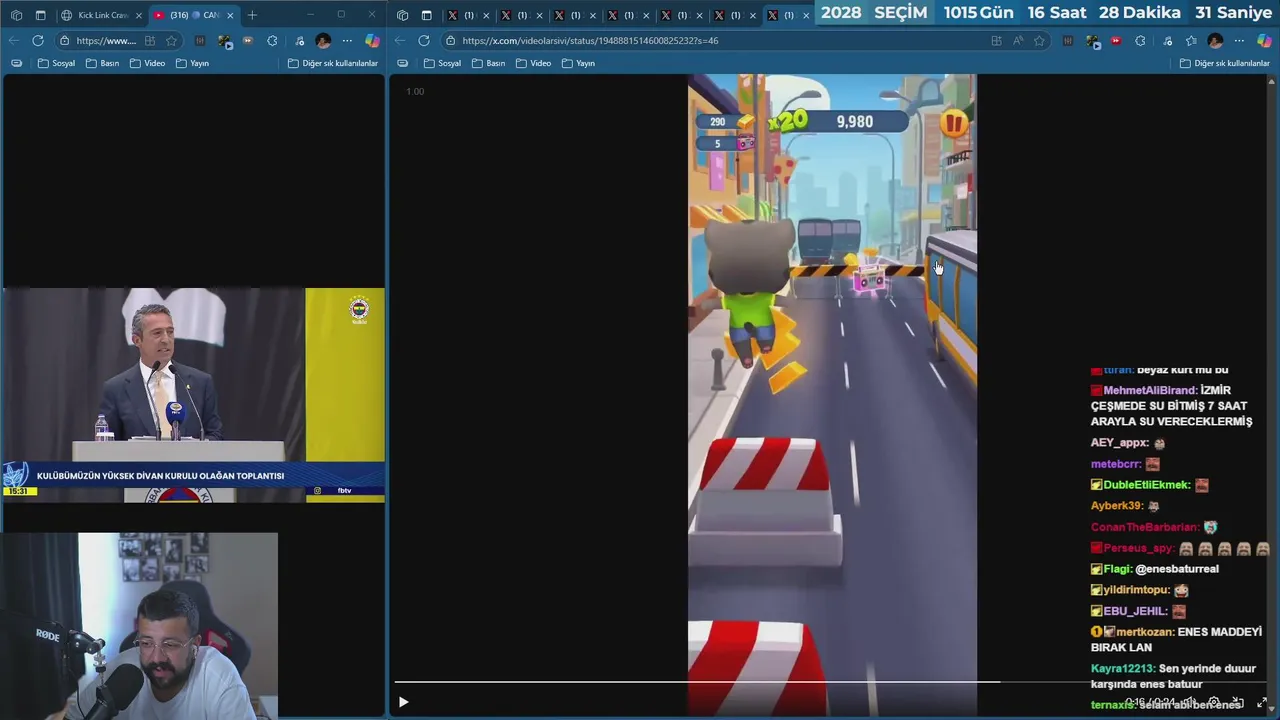Viewport: 1280px width, 720px height.
Task: Open the split screen icon in right address bar
Action: click(996, 41)
